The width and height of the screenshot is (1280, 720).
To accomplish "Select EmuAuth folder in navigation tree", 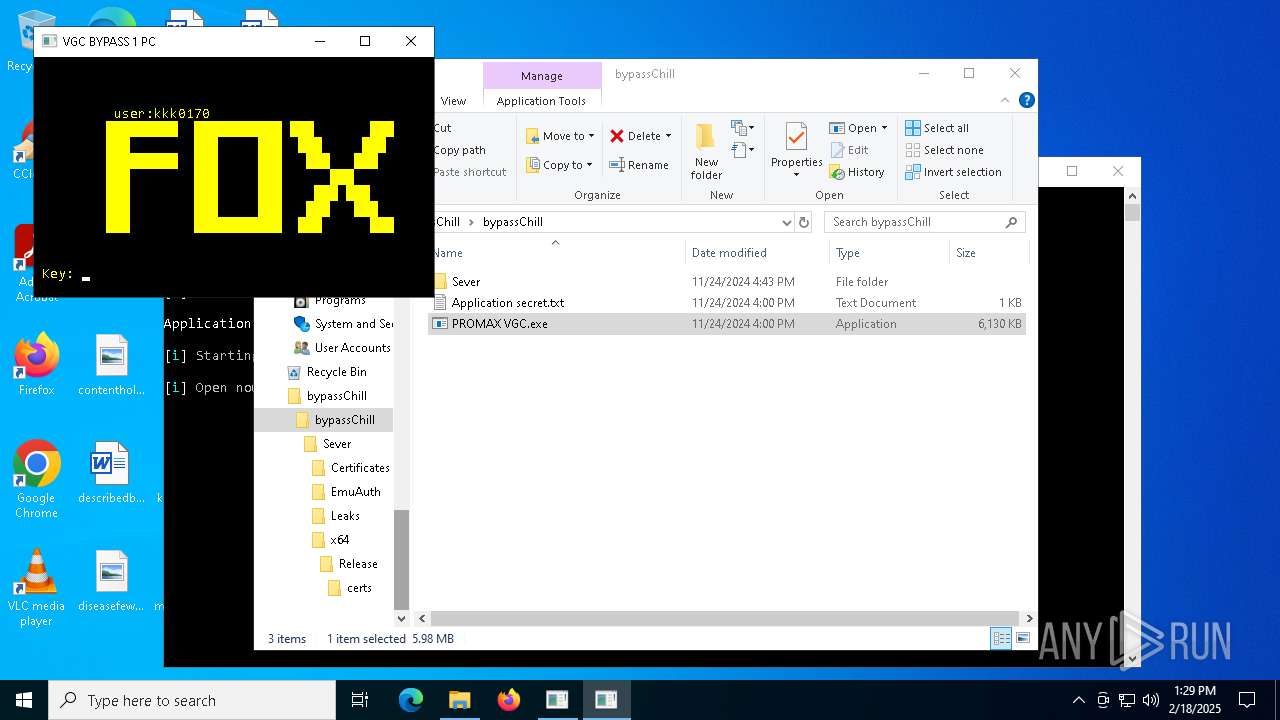I will tap(346, 492).
